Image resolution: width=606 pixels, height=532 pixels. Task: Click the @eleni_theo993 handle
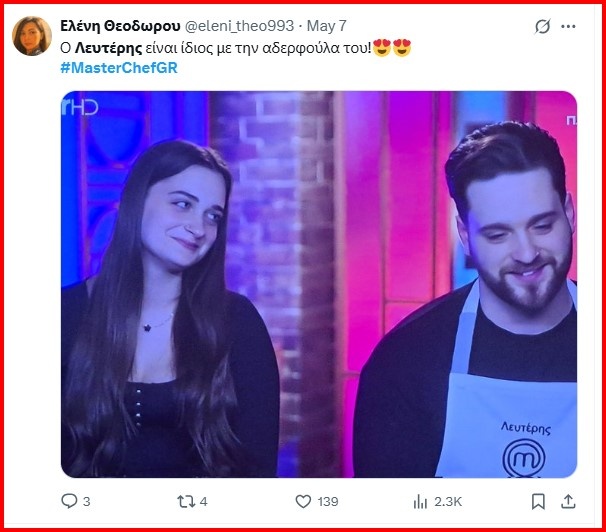point(246,26)
